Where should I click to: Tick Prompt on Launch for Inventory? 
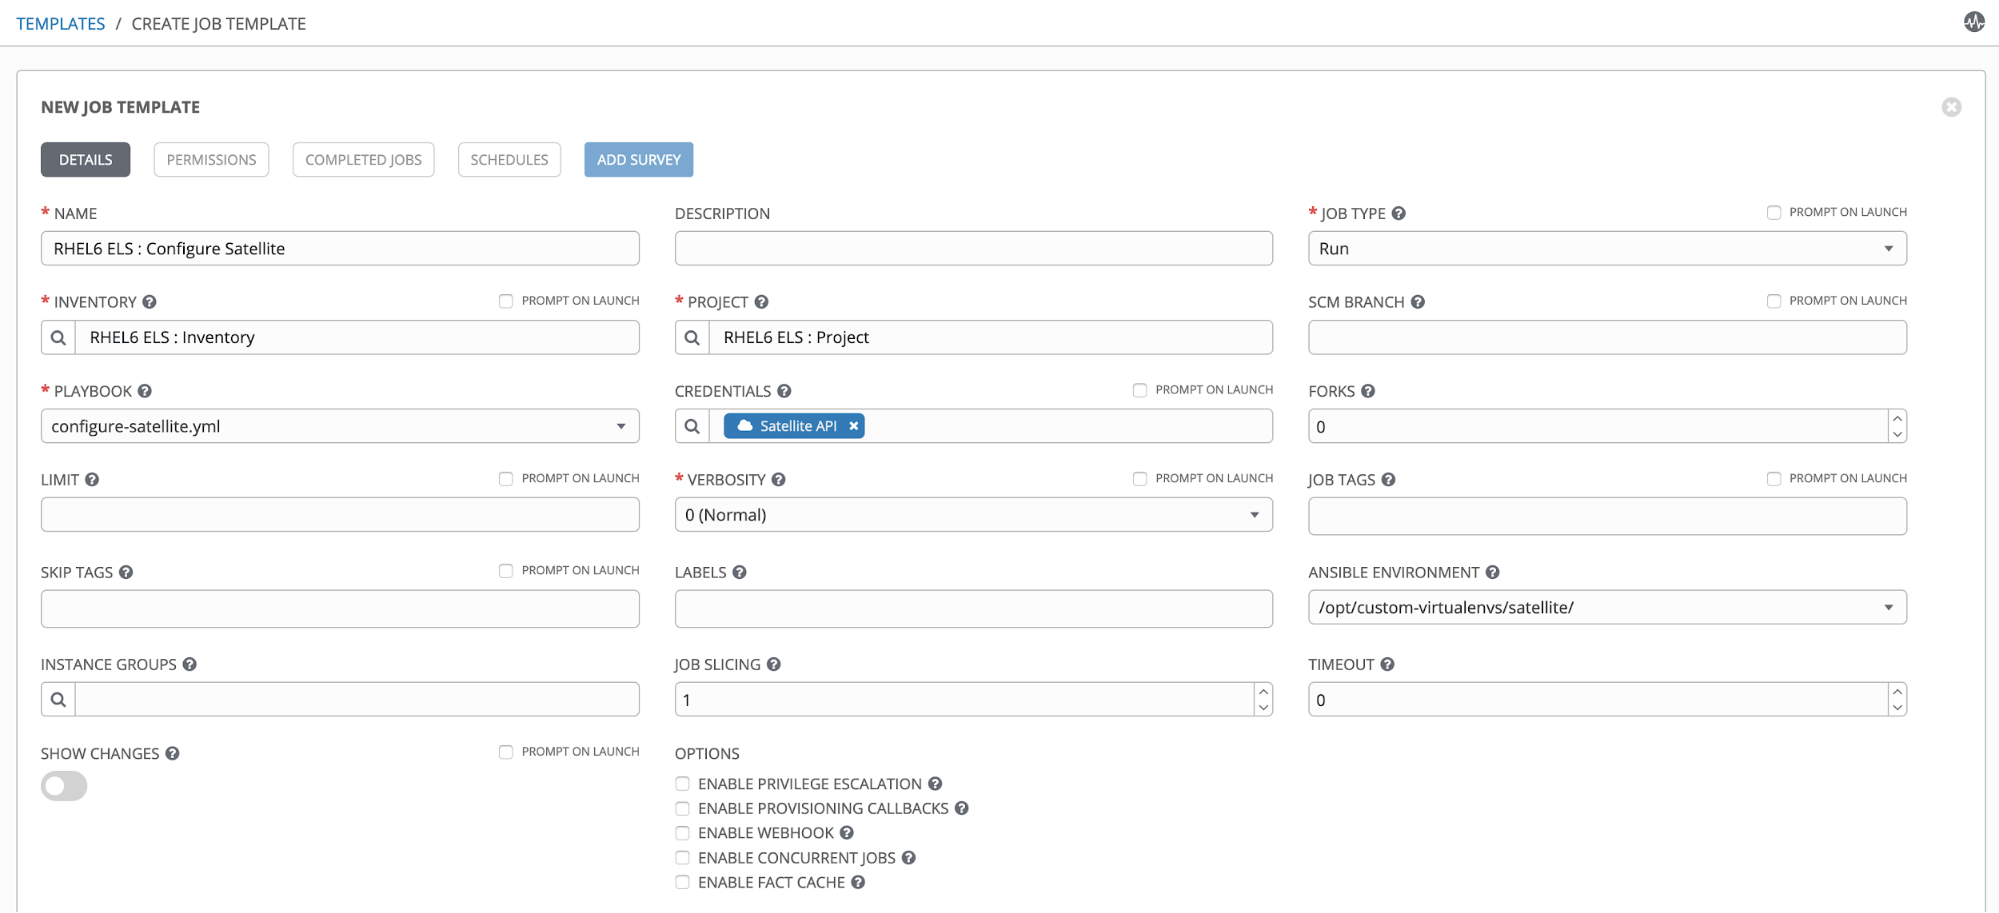point(506,301)
